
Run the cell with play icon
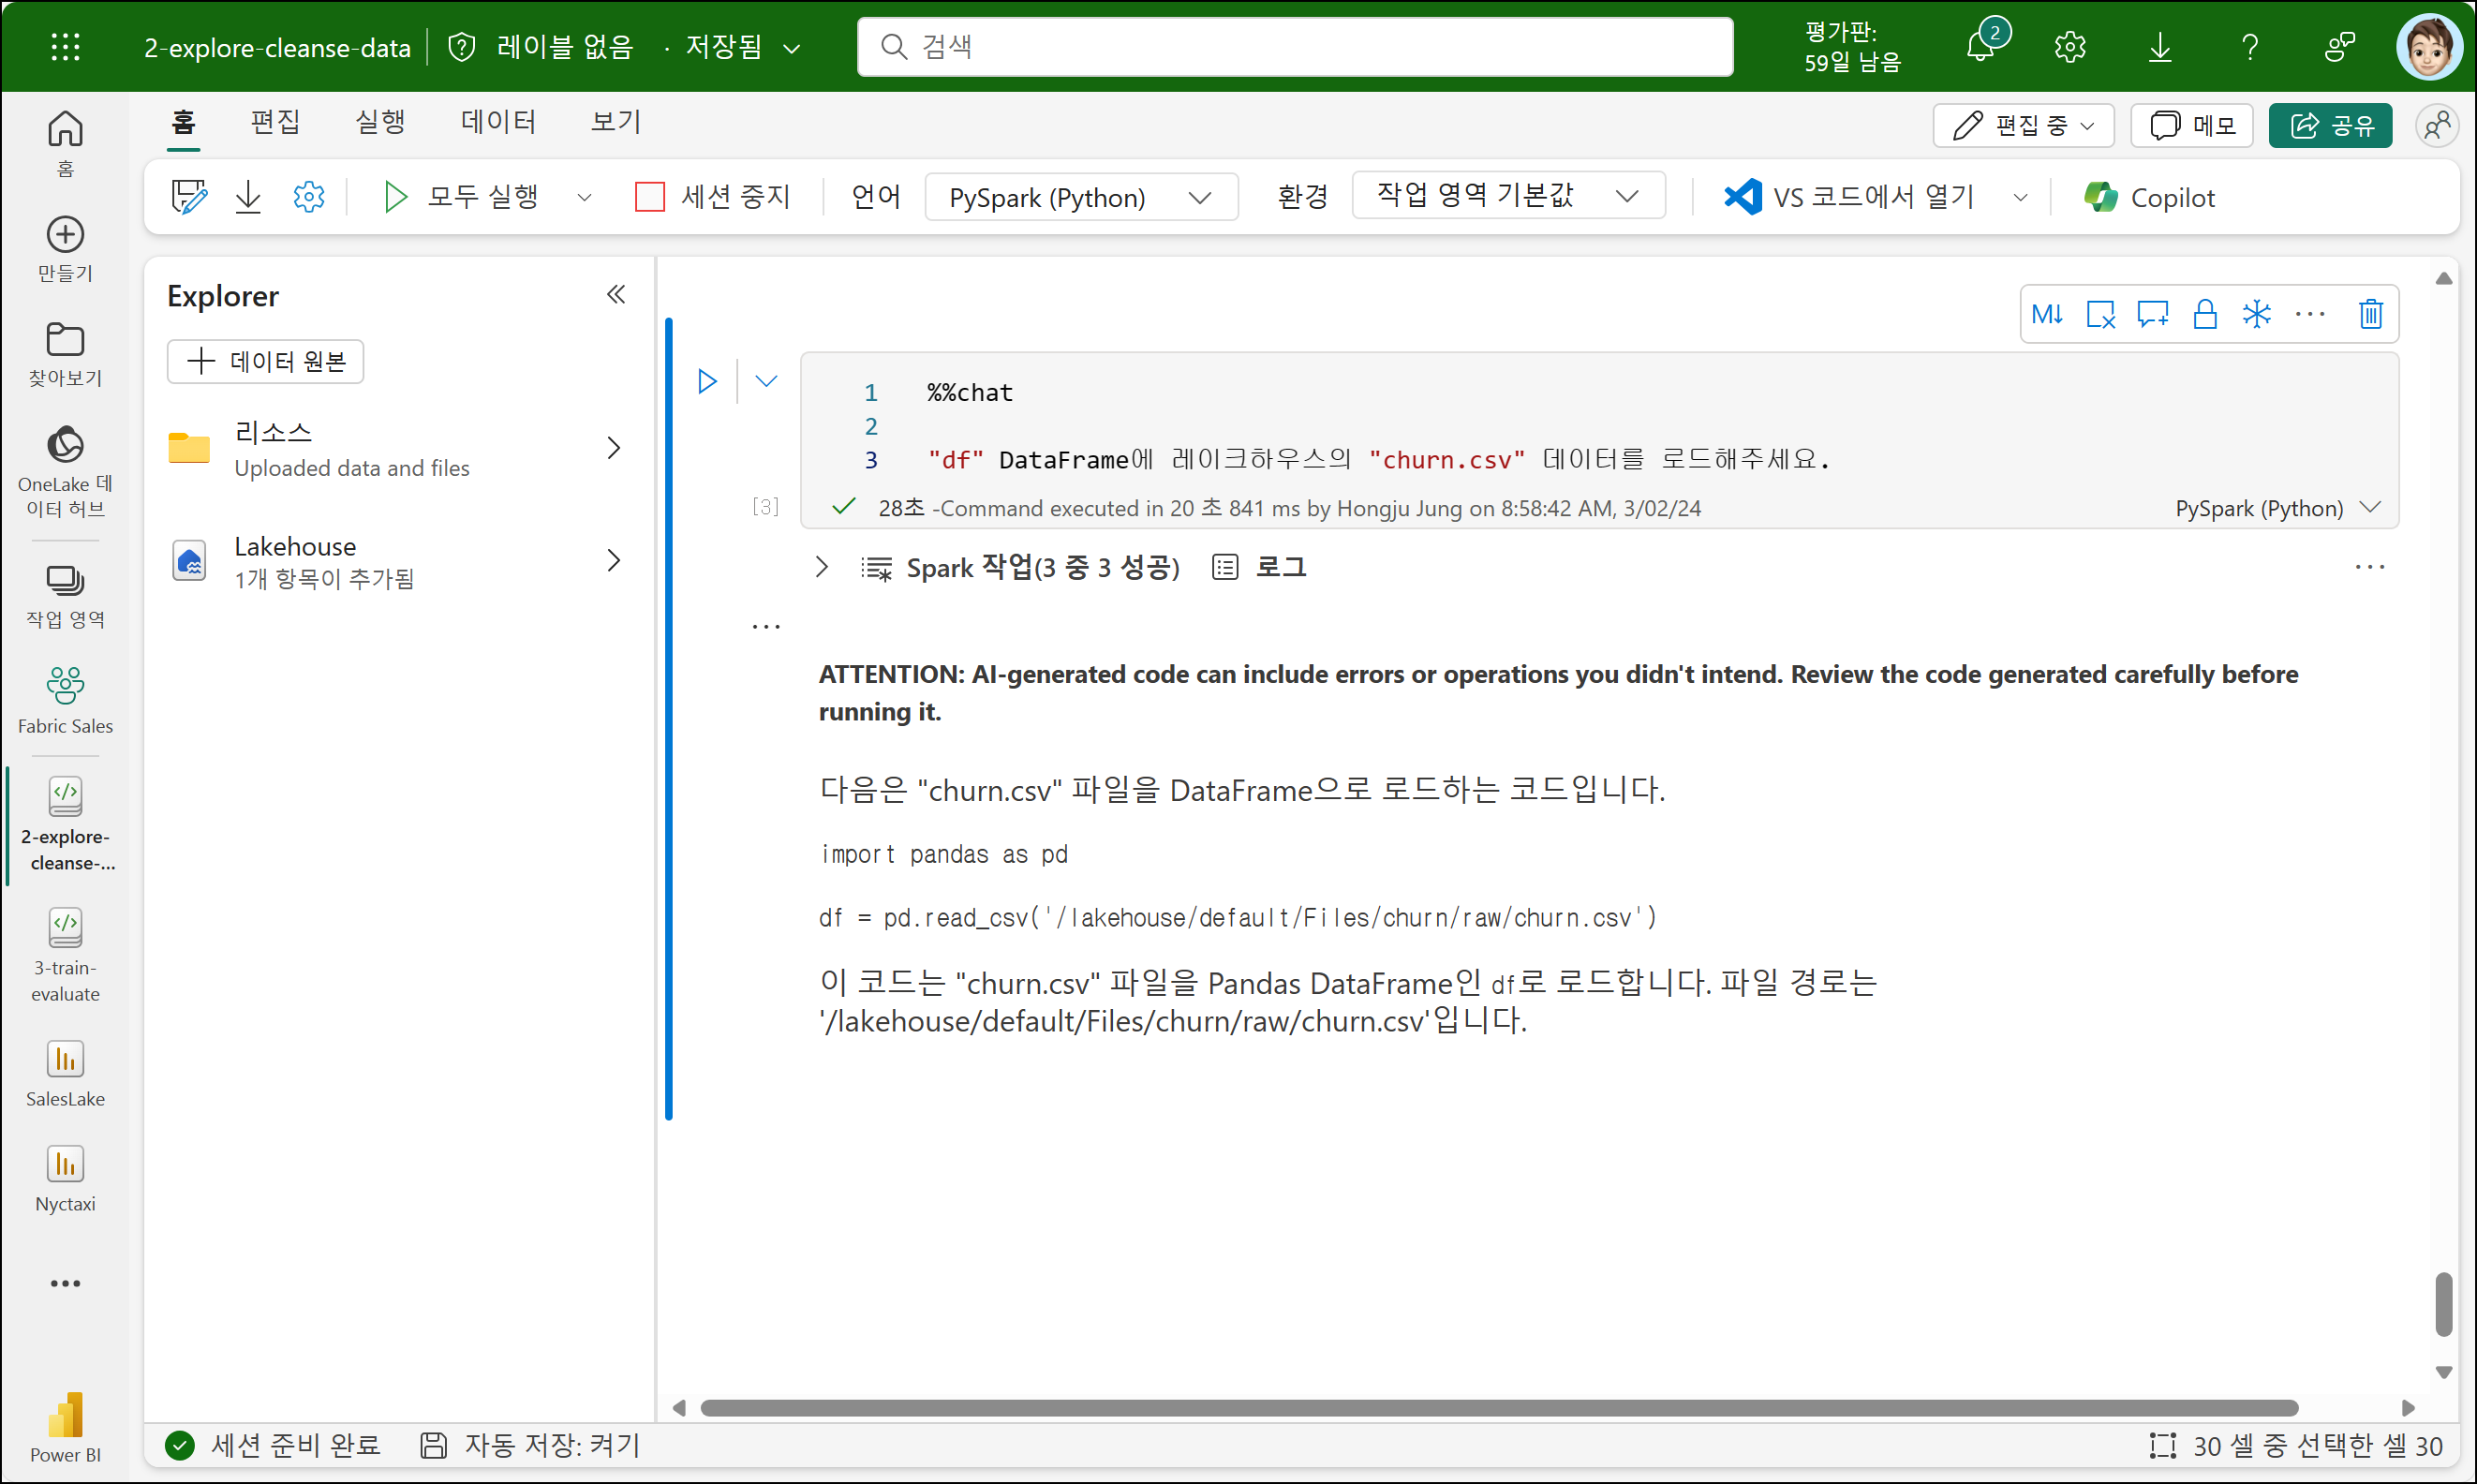pos(707,381)
